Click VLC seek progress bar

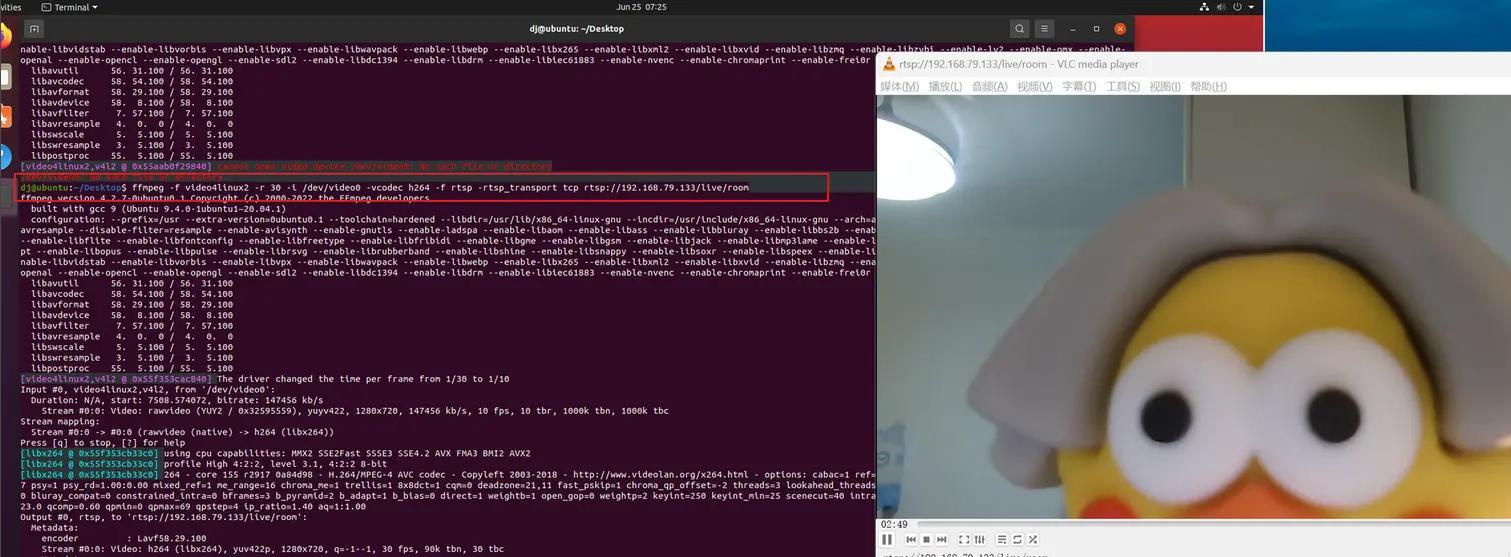click(x=1213, y=524)
